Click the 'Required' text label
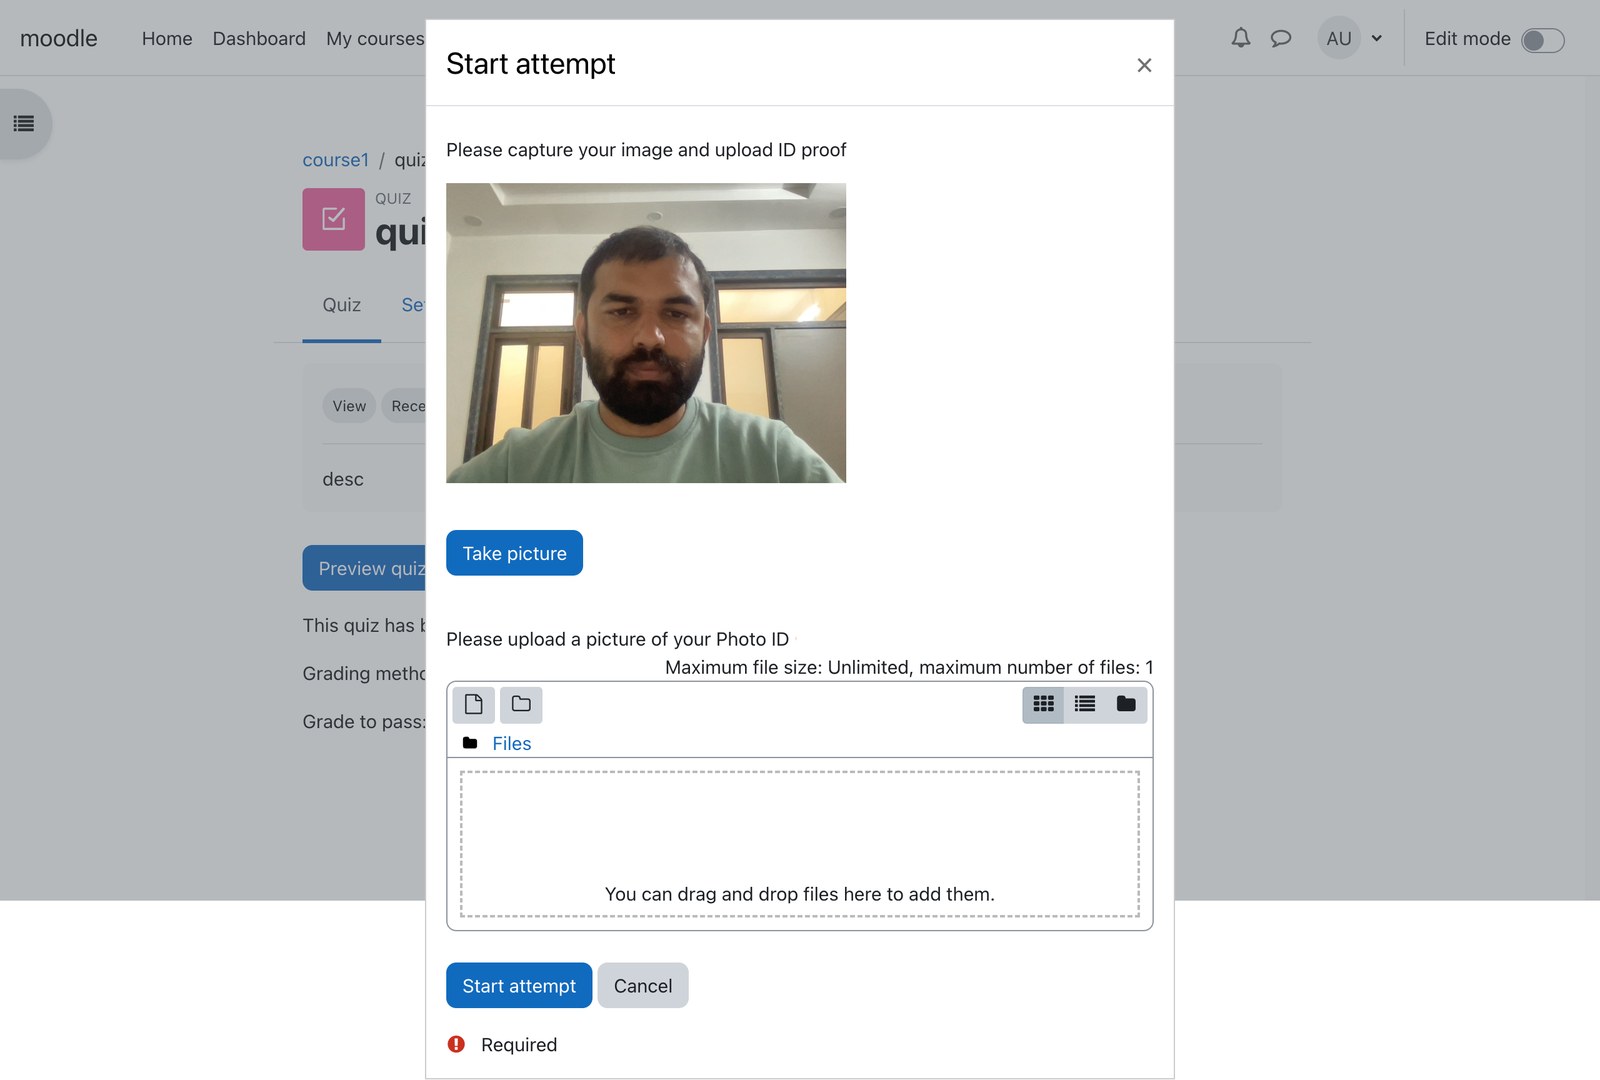This screenshot has width=1600, height=1080. click(519, 1044)
